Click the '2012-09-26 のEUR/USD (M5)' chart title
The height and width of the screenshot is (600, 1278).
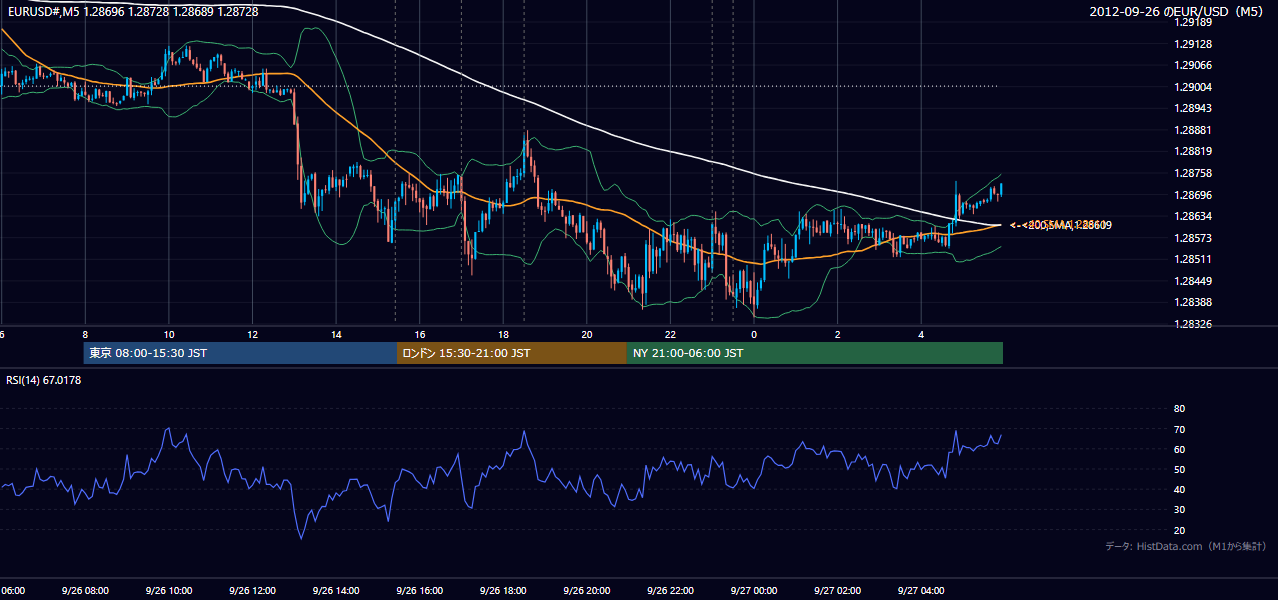click(1177, 10)
